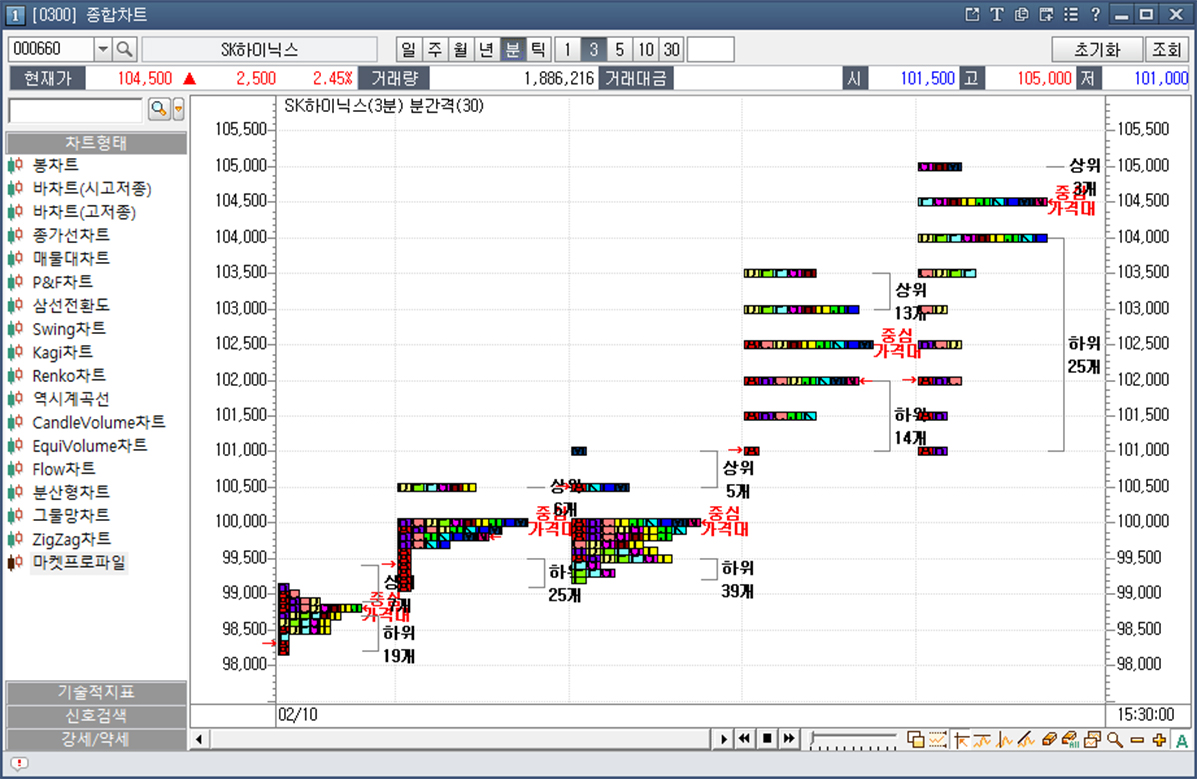Switch to the 일 (daily) period

point(408,50)
